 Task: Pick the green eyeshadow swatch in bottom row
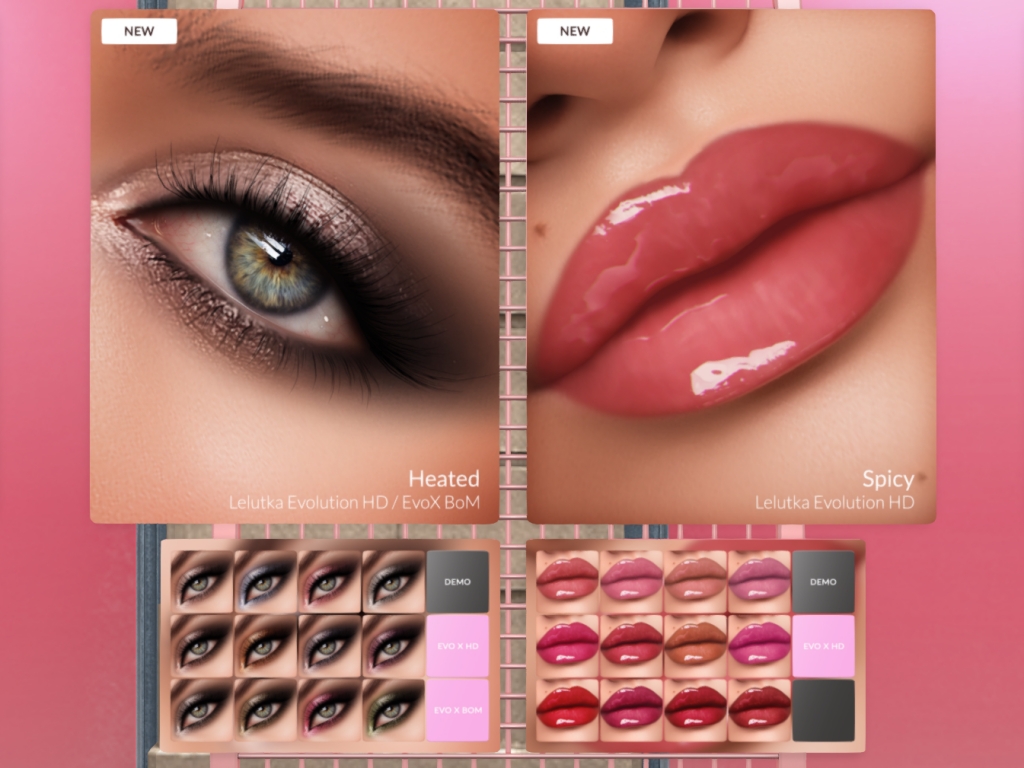(x=393, y=709)
